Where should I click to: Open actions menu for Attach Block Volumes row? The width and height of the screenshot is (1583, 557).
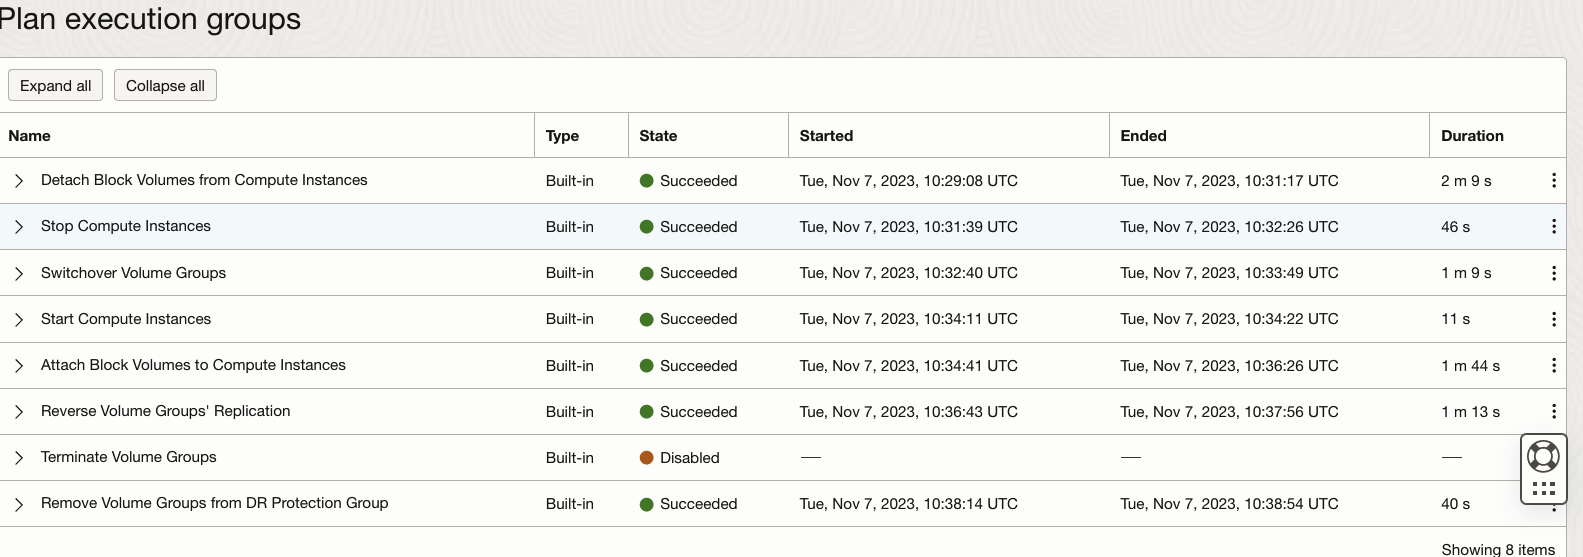(1553, 365)
